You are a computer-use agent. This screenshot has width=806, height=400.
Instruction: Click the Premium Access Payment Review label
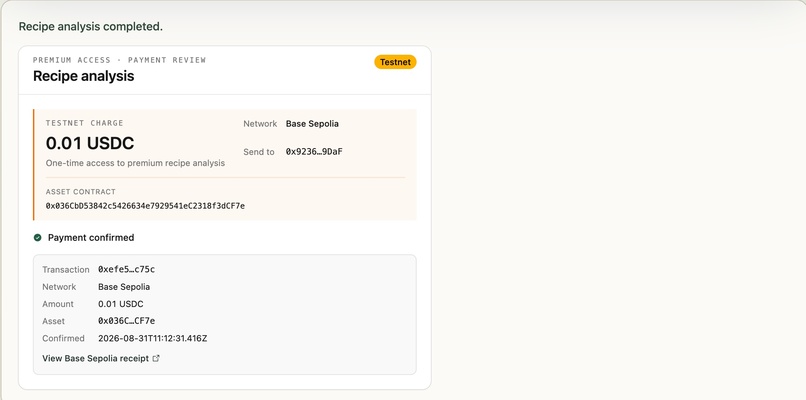pyautogui.click(x=119, y=60)
